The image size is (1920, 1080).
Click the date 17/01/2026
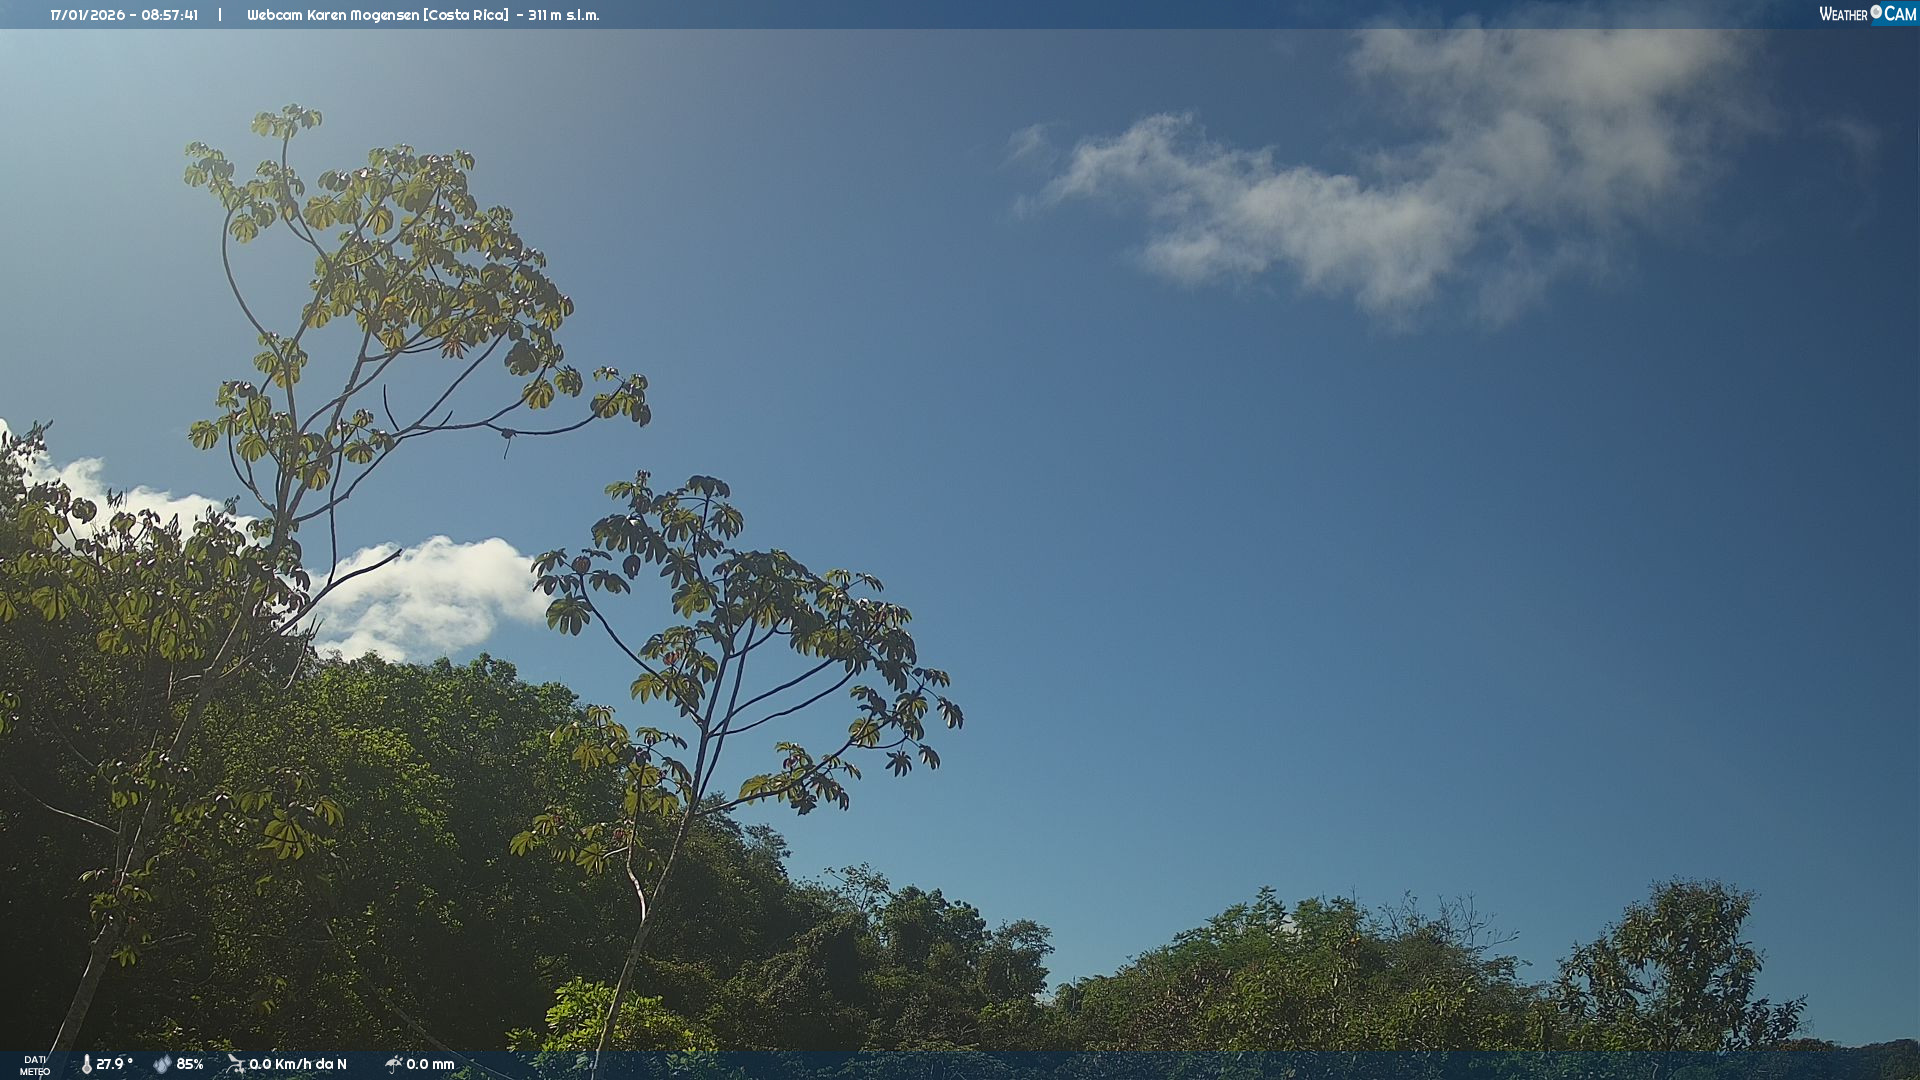(x=87, y=15)
